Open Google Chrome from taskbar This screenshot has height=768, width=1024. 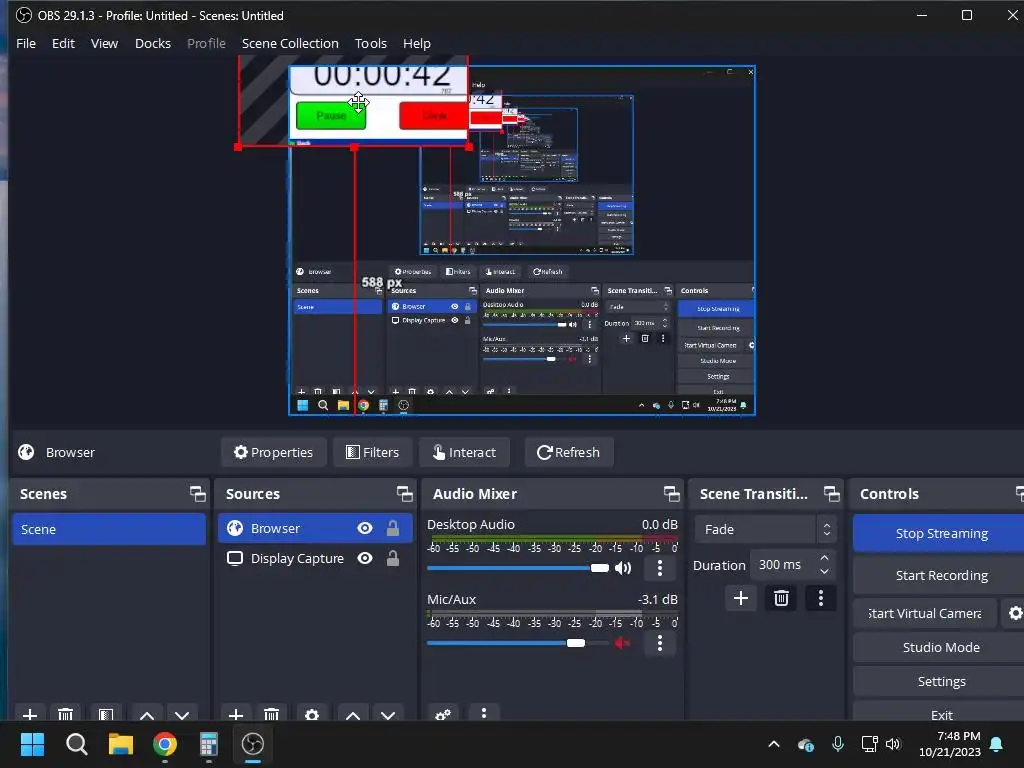click(165, 744)
